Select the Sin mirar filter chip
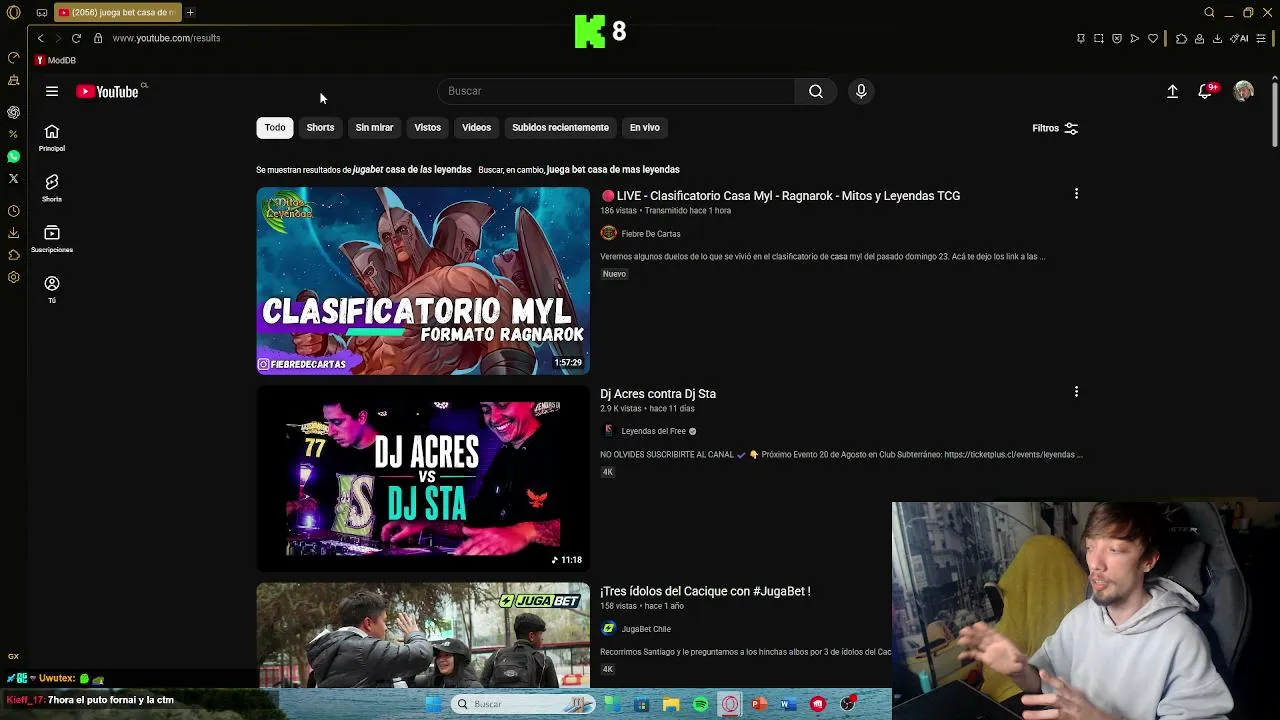The height and width of the screenshot is (720, 1280). click(x=374, y=127)
